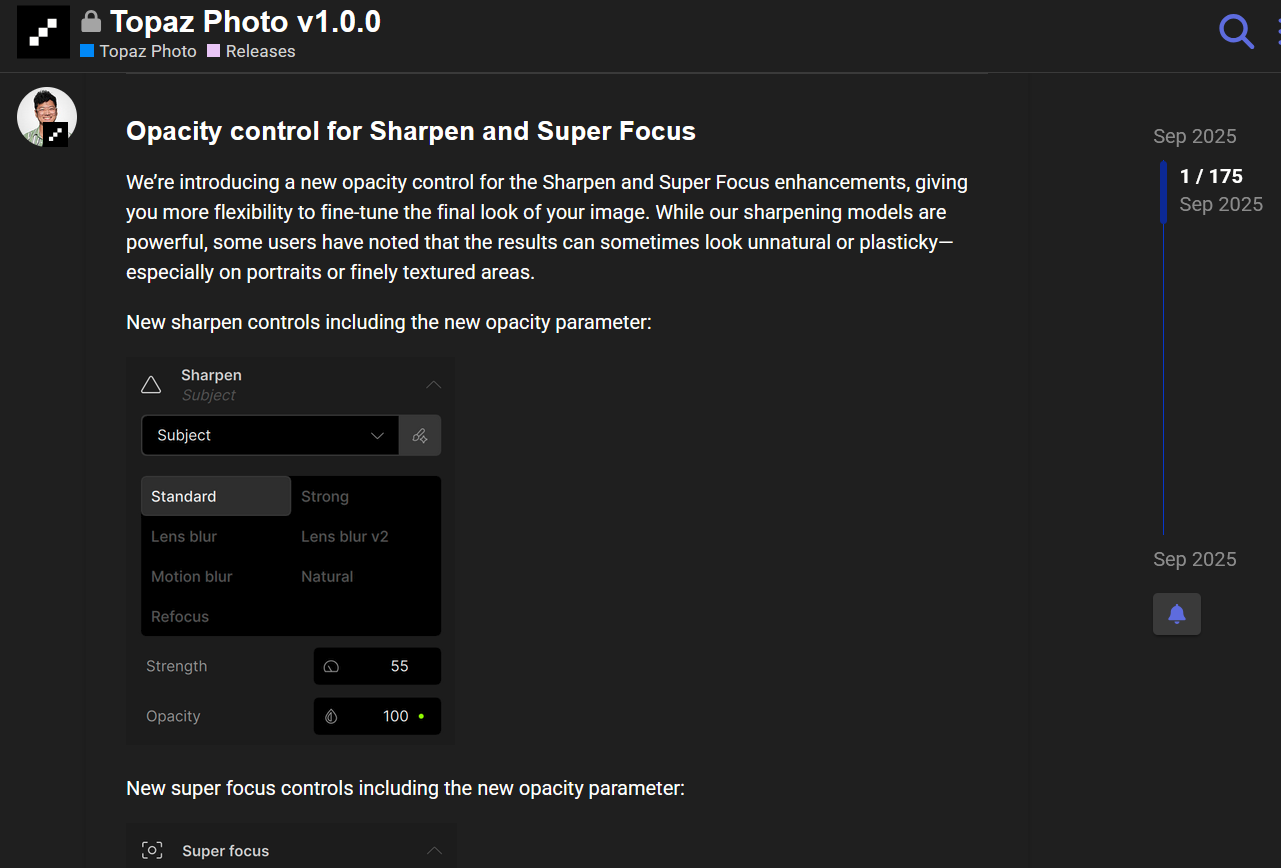Click the Topaz Labs logo icon
The image size is (1281, 868).
coord(43,32)
